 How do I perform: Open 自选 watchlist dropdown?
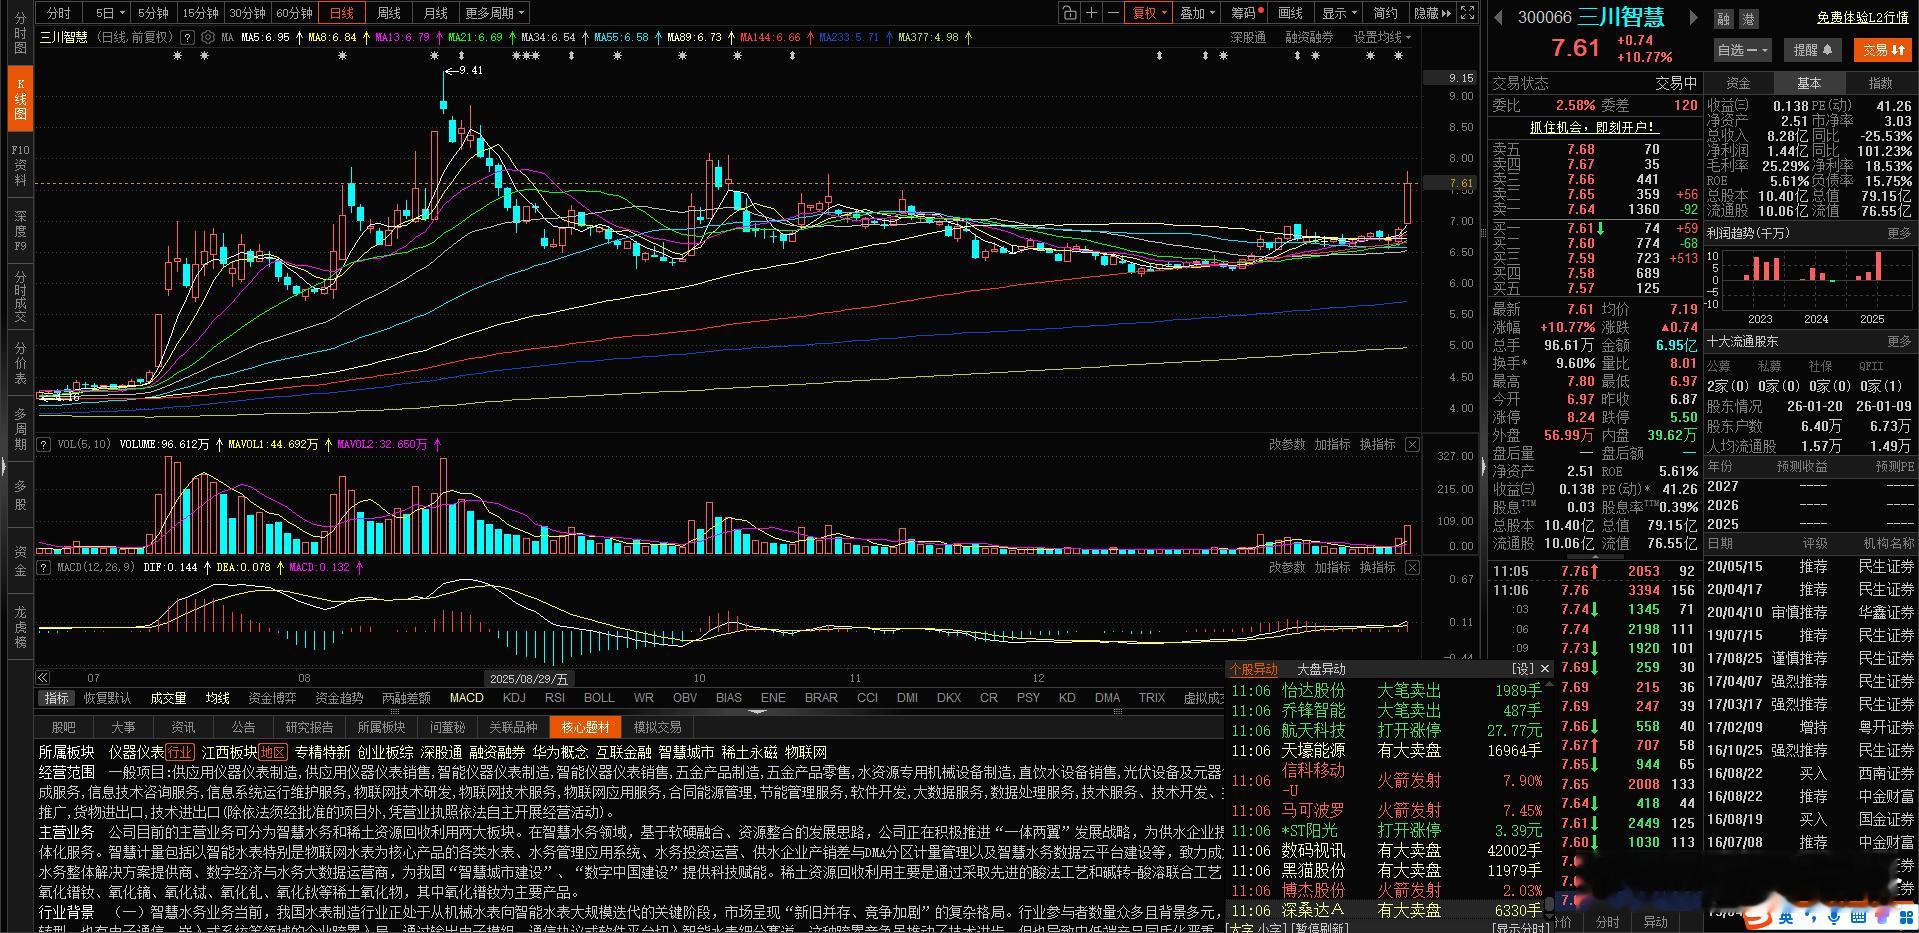pyautogui.click(x=1742, y=49)
